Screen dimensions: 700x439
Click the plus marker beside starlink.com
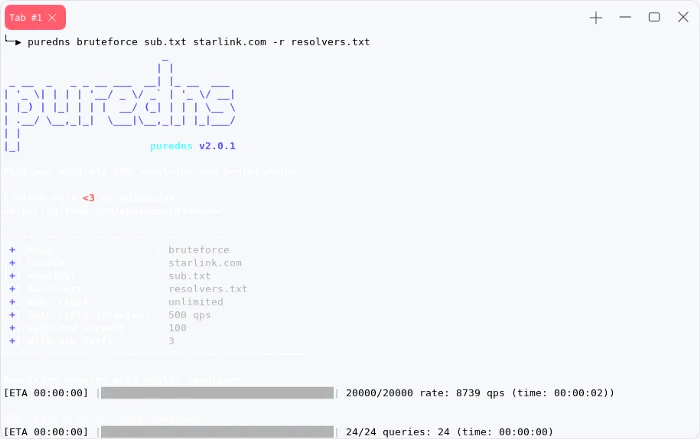12,263
